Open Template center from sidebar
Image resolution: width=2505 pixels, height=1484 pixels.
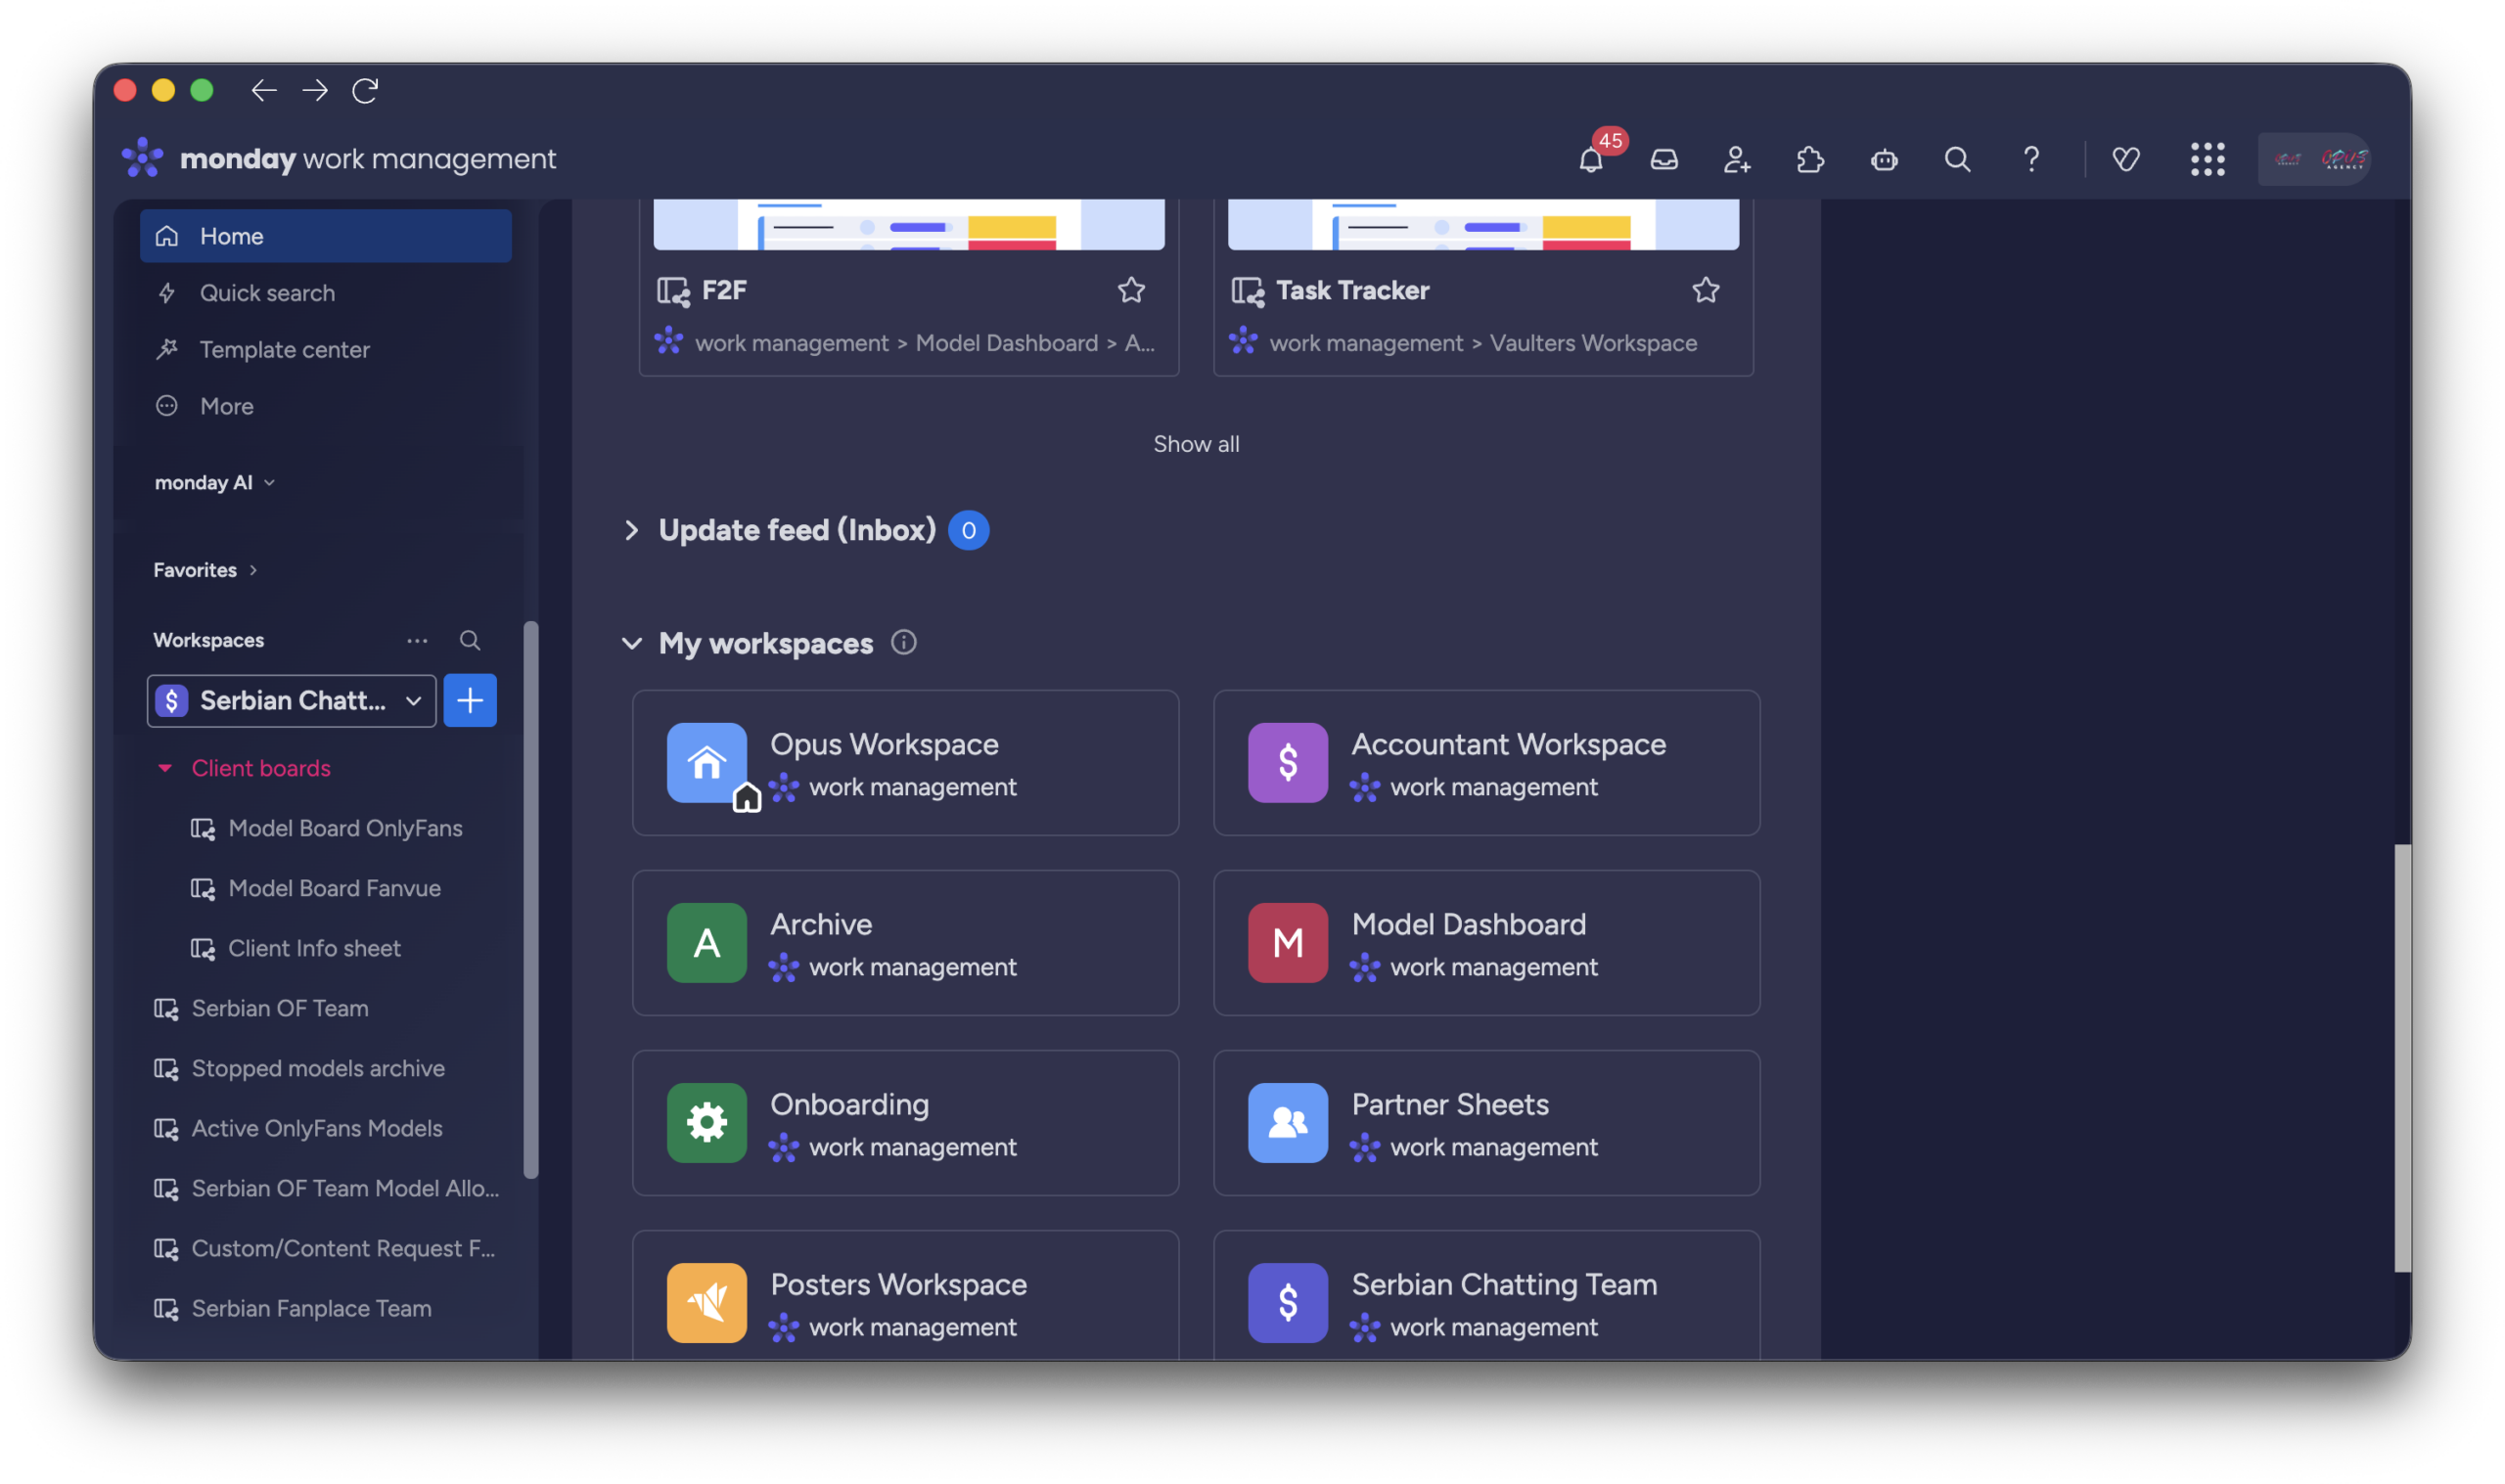tap(284, 350)
